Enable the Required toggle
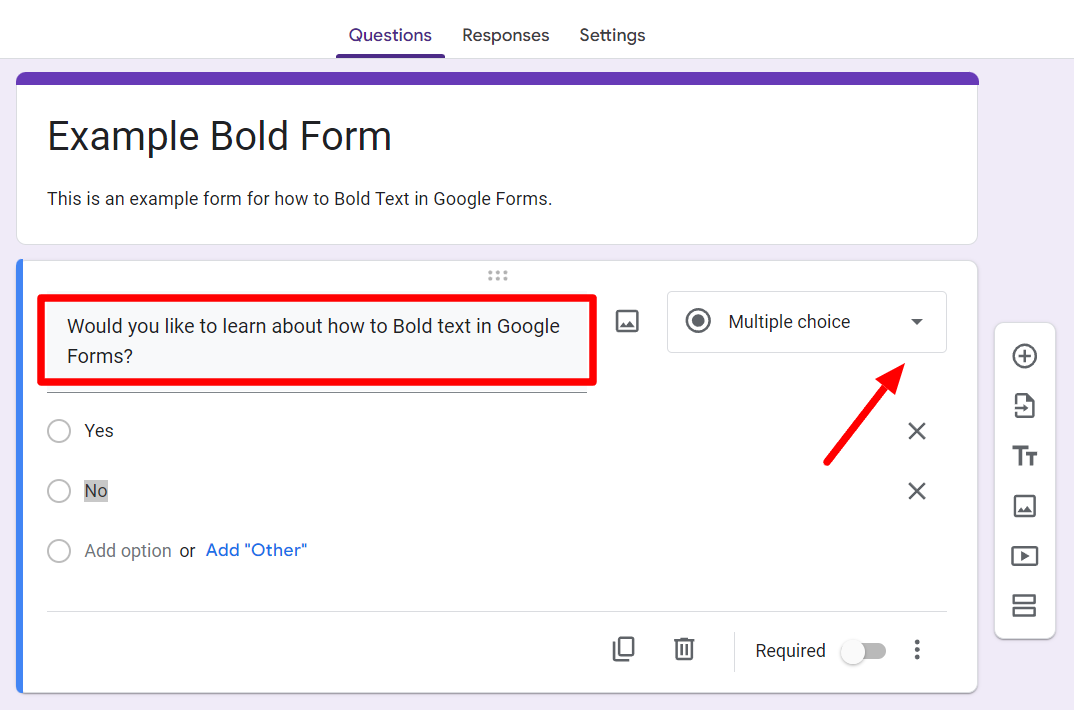This screenshot has height=710, width=1074. click(x=863, y=650)
